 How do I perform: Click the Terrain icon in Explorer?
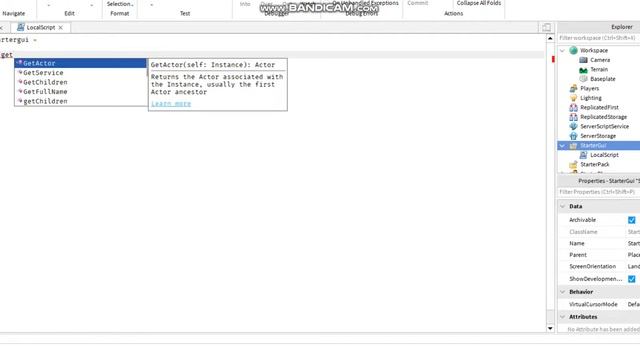coord(583,70)
